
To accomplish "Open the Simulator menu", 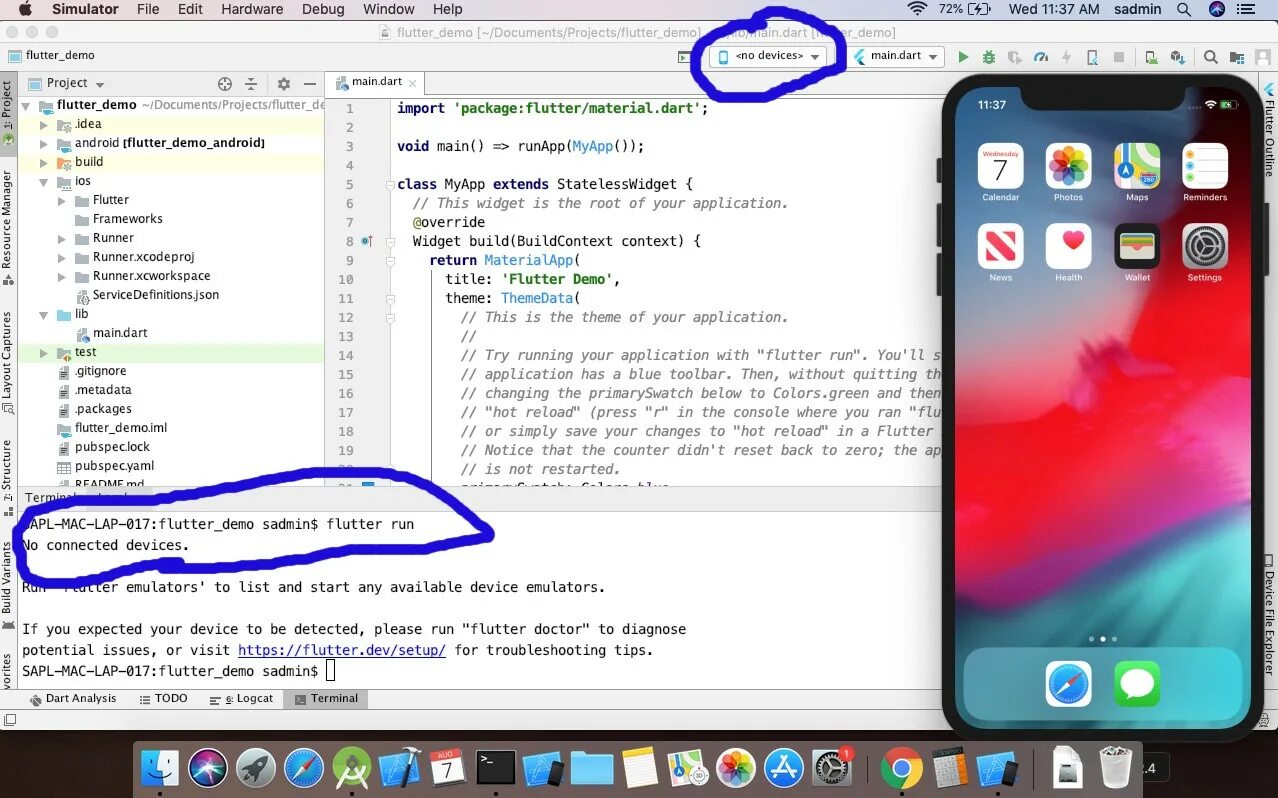I will (x=84, y=9).
